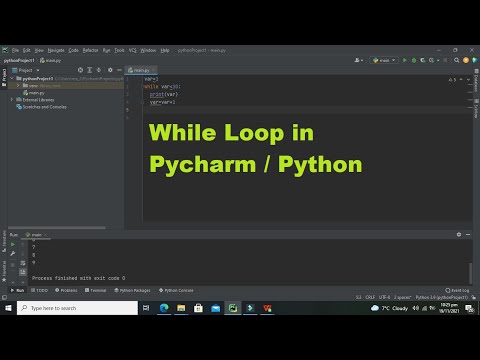This screenshot has width=480, height=360.
Task: Click the Python interpreter status bar widget
Action: 442,297
